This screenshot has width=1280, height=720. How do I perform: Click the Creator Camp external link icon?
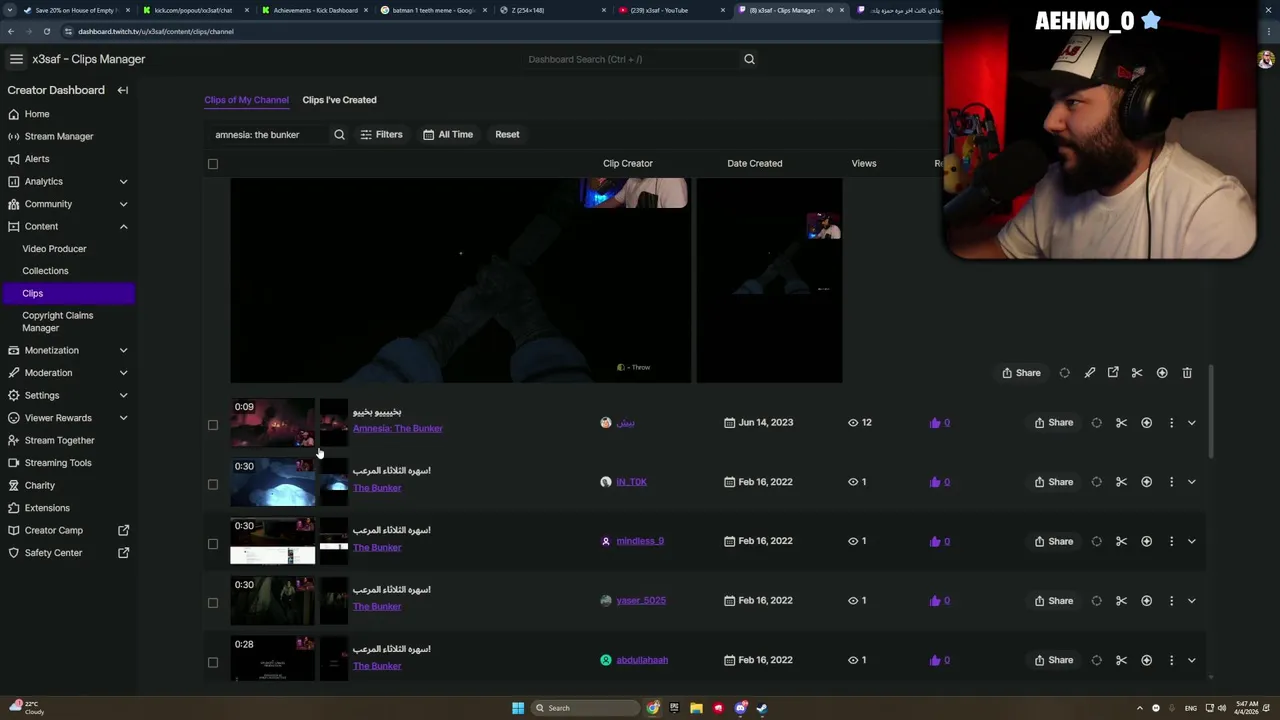[x=124, y=530]
